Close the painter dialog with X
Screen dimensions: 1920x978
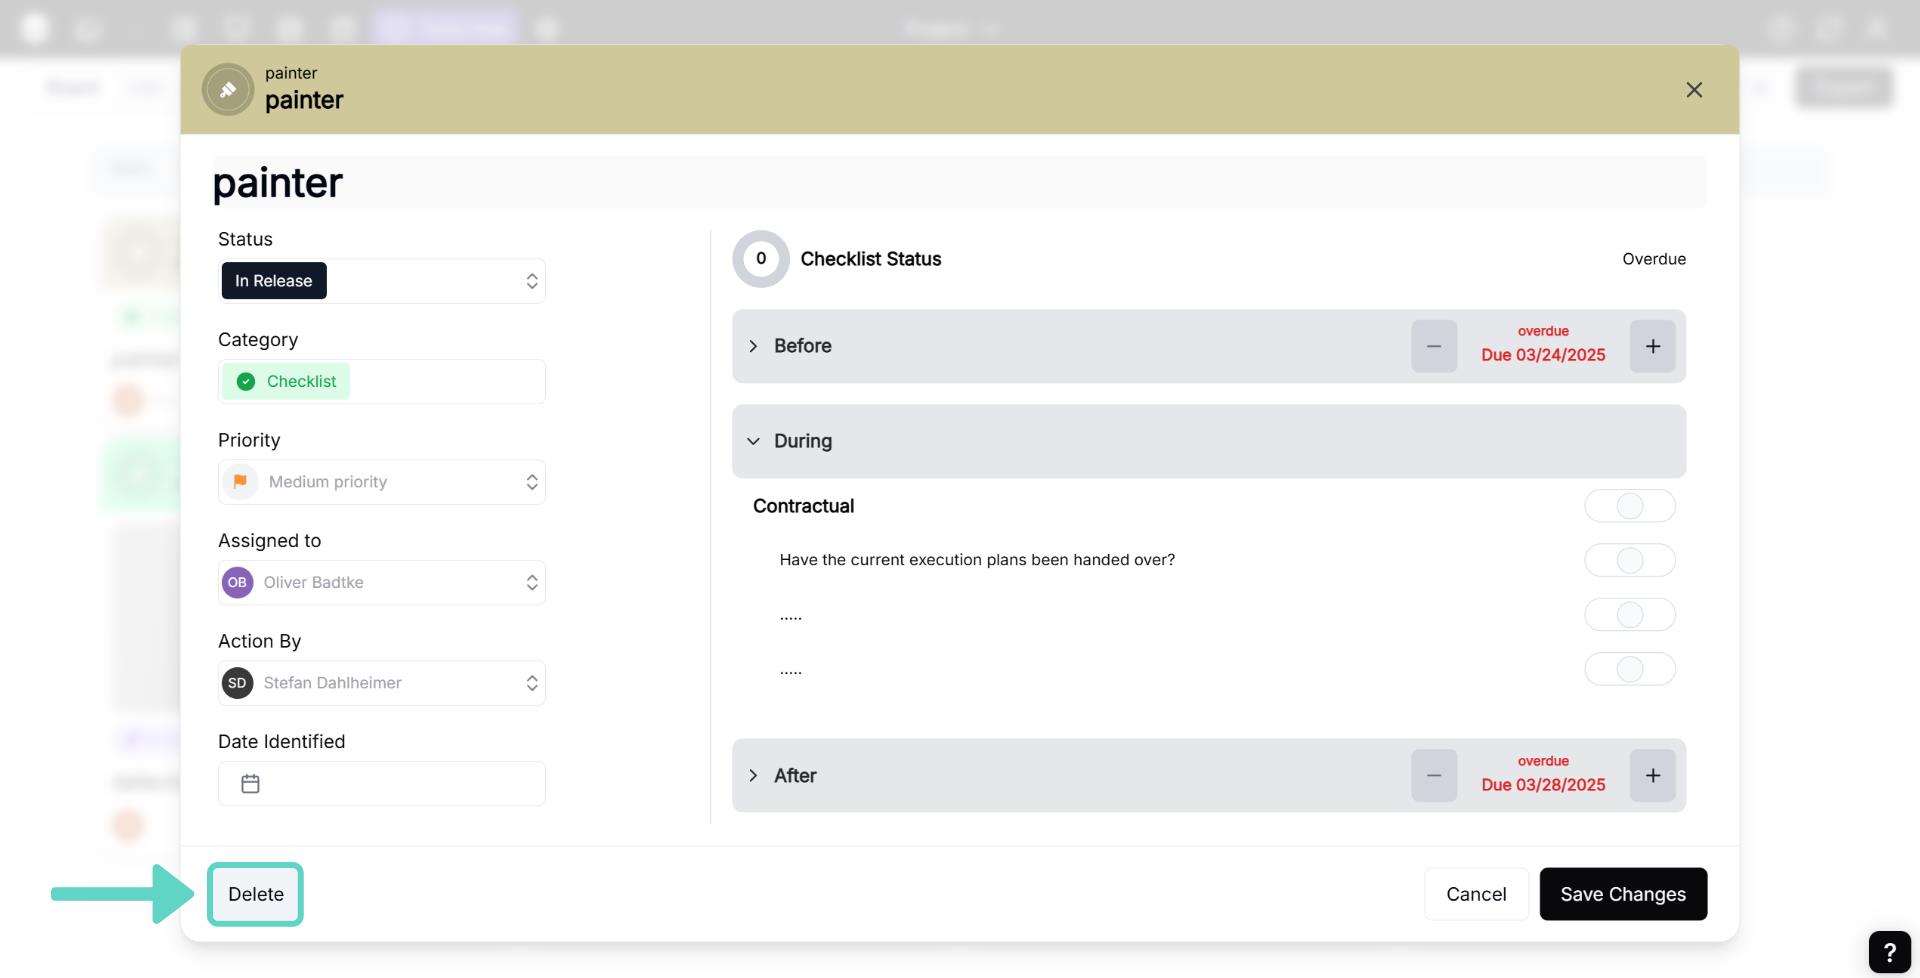coord(1694,90)
